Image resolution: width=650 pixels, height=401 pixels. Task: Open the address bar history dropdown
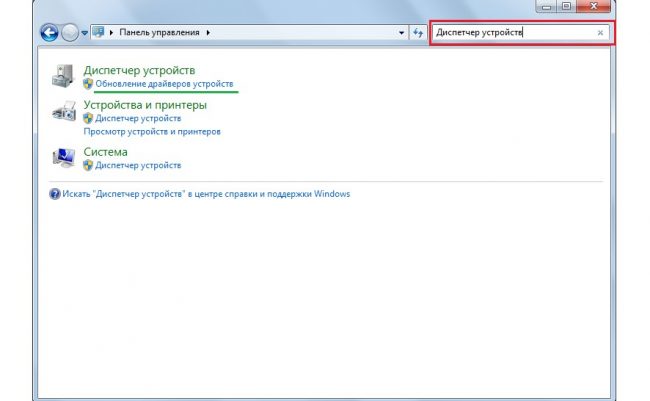tap(401, 33)
